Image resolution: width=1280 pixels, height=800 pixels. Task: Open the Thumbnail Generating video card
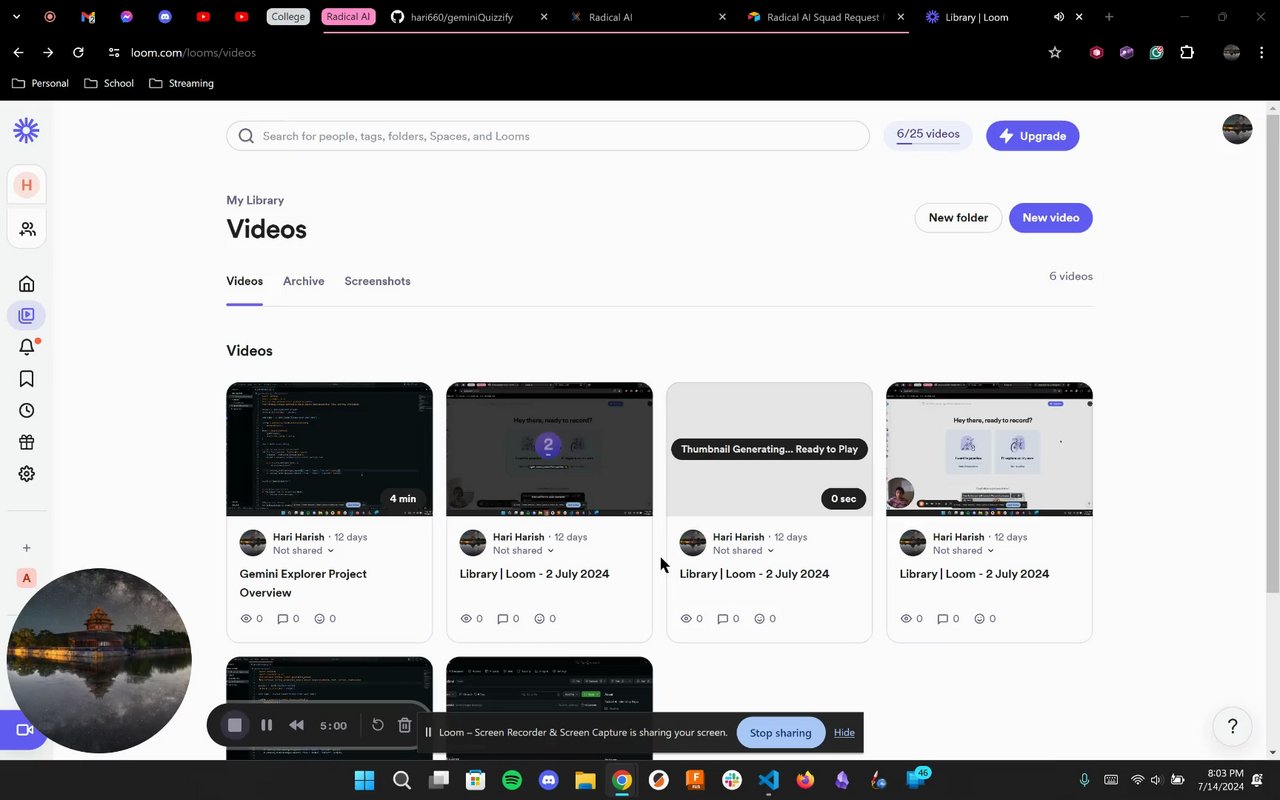pyautogui.click(x=769, y=449)
